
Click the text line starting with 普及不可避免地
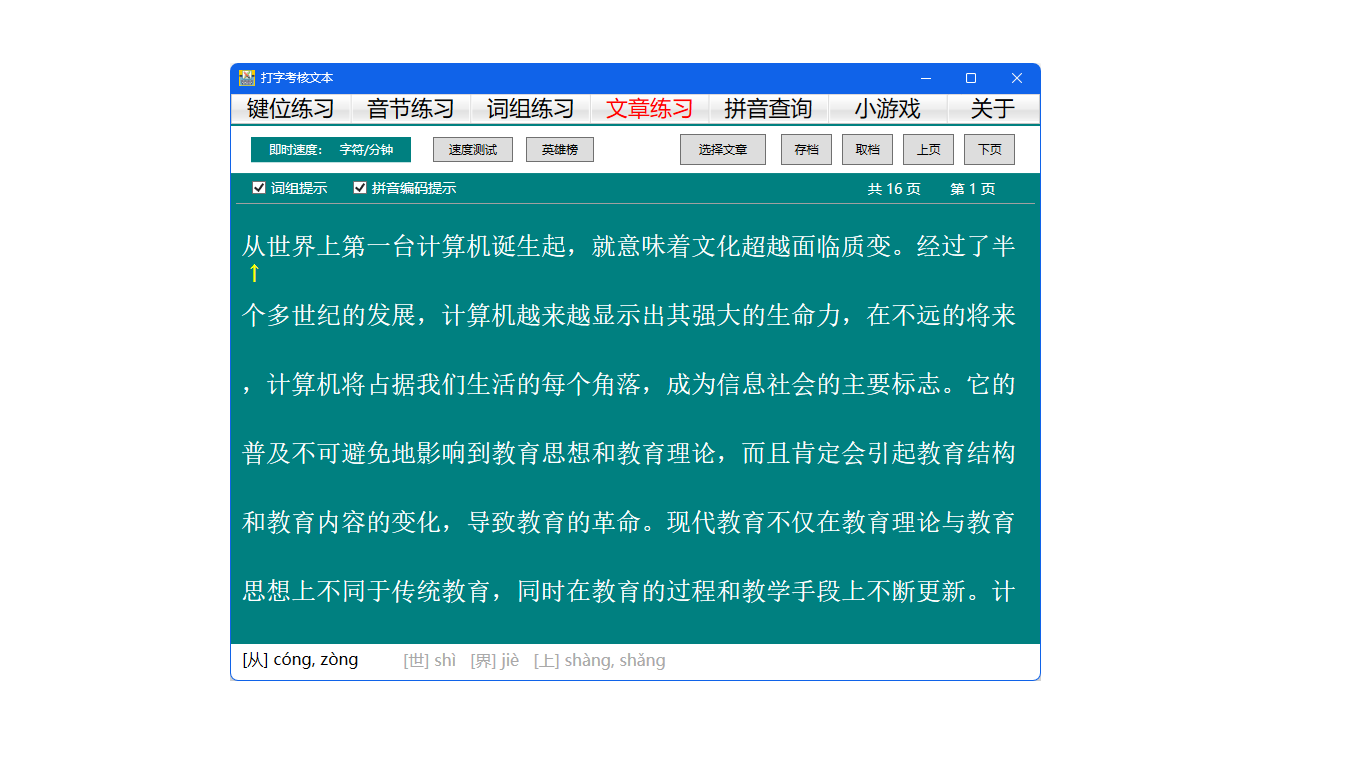[x=629, y=454]
